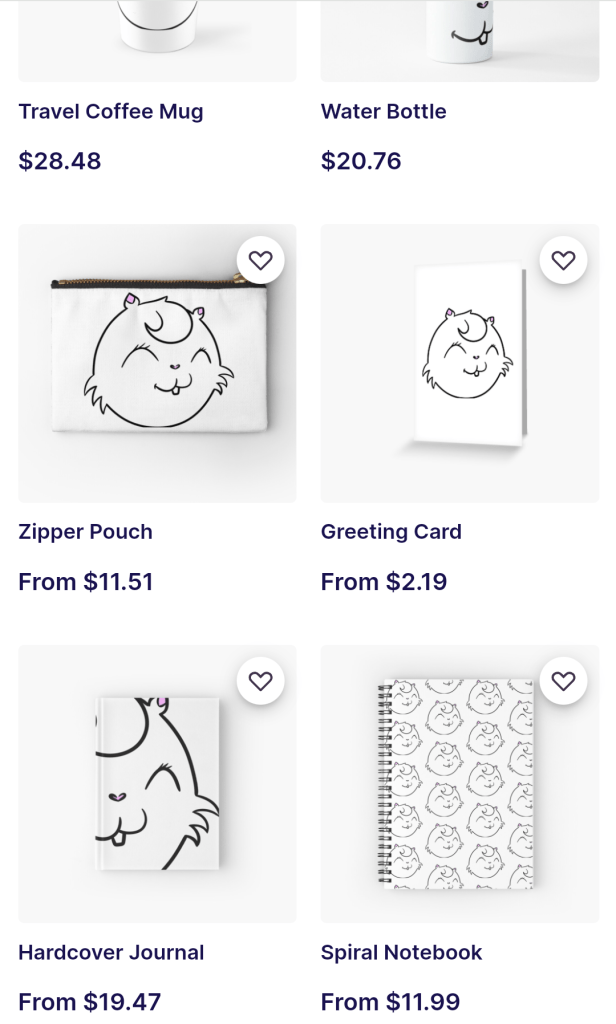This screenshot has height=1024, width=616.
Task: Open the Hardcover Journal product image
Action: pyautogui.click(x=157, y=784)
